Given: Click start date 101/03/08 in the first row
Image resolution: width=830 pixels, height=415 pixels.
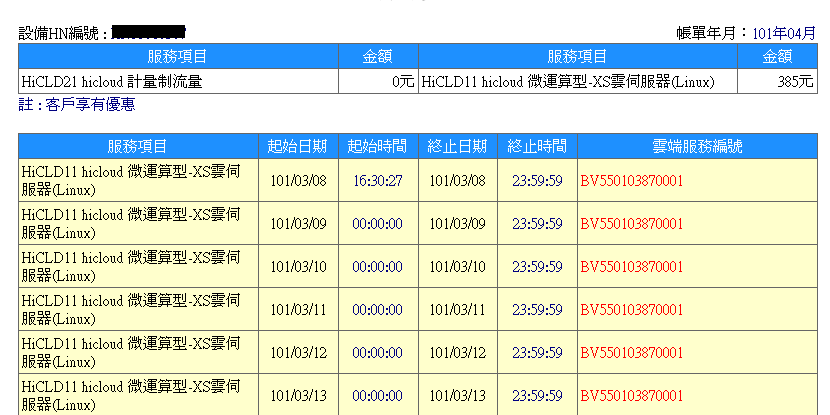Looking at the screenshot, I should click(298, 181).
